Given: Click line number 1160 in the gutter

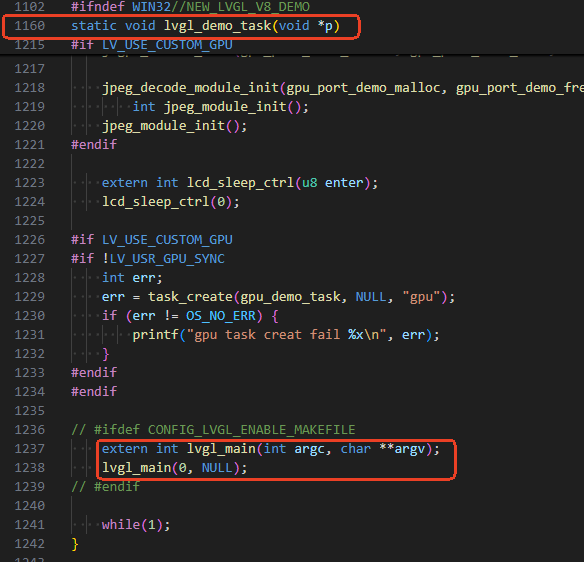Looking at the screenshot, I should pyautogui.click(x=29, y=26).
